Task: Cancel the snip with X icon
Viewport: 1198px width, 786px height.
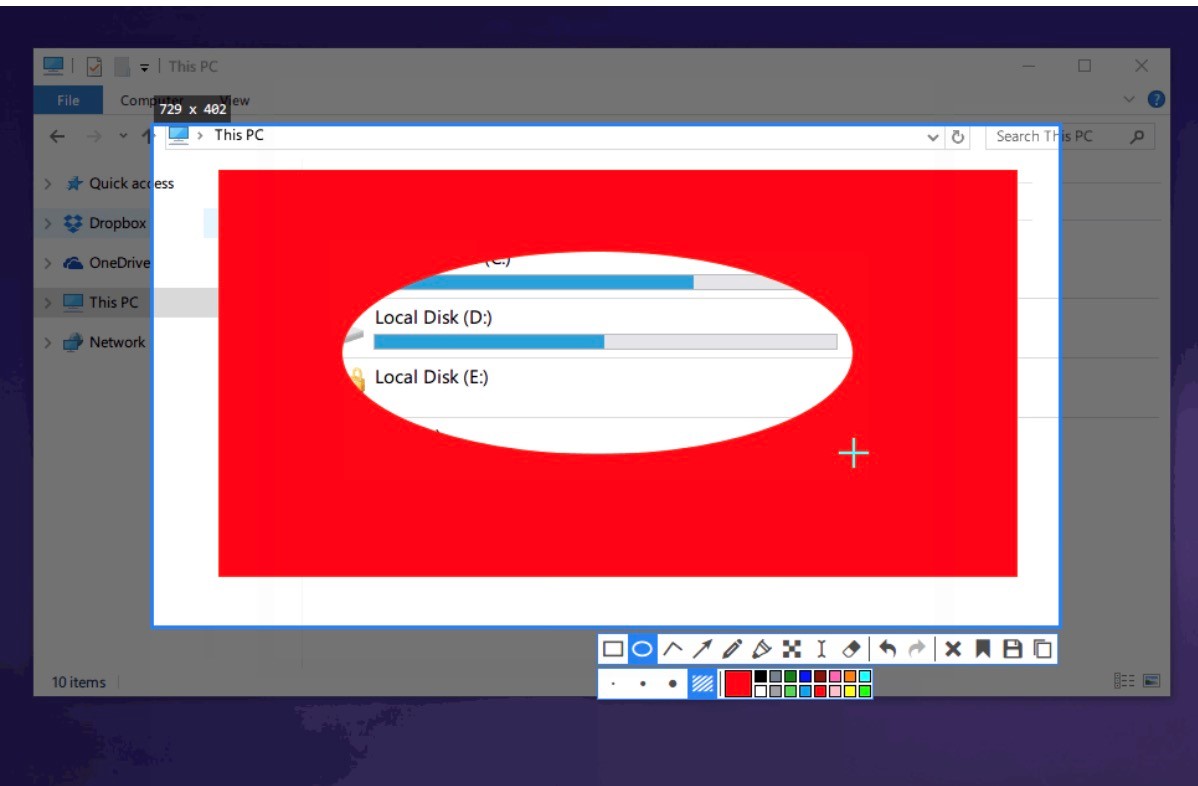Action: [953, 649]
